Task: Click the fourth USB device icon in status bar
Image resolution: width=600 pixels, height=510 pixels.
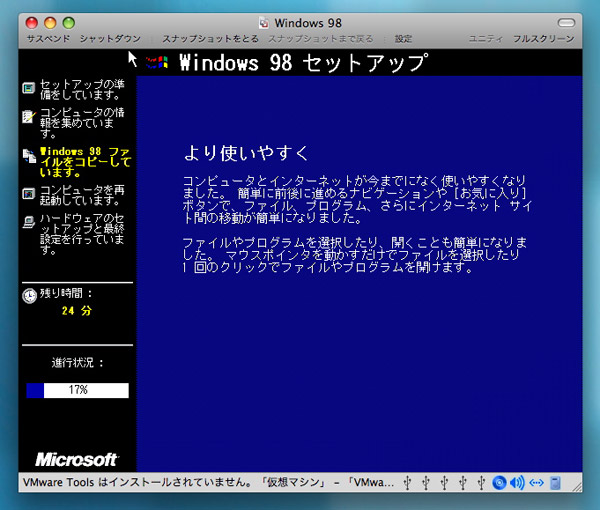Action: [463, 483]
